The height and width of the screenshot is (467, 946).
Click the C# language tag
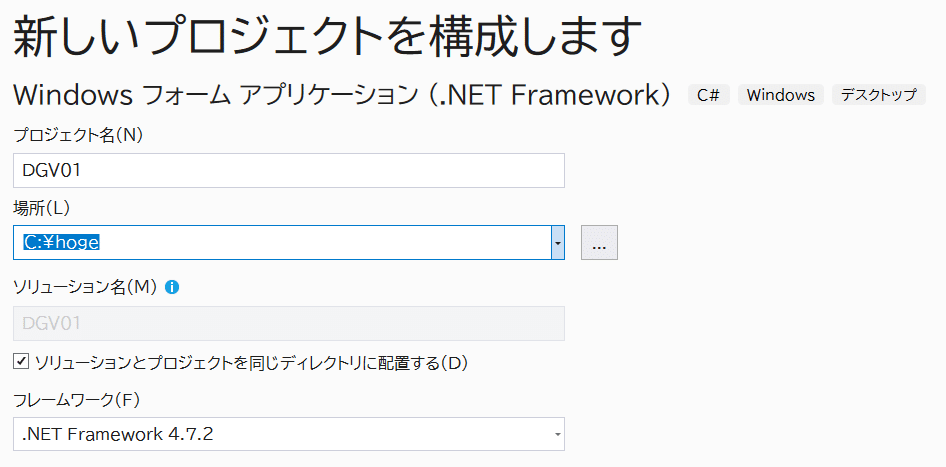pos(709,95)
